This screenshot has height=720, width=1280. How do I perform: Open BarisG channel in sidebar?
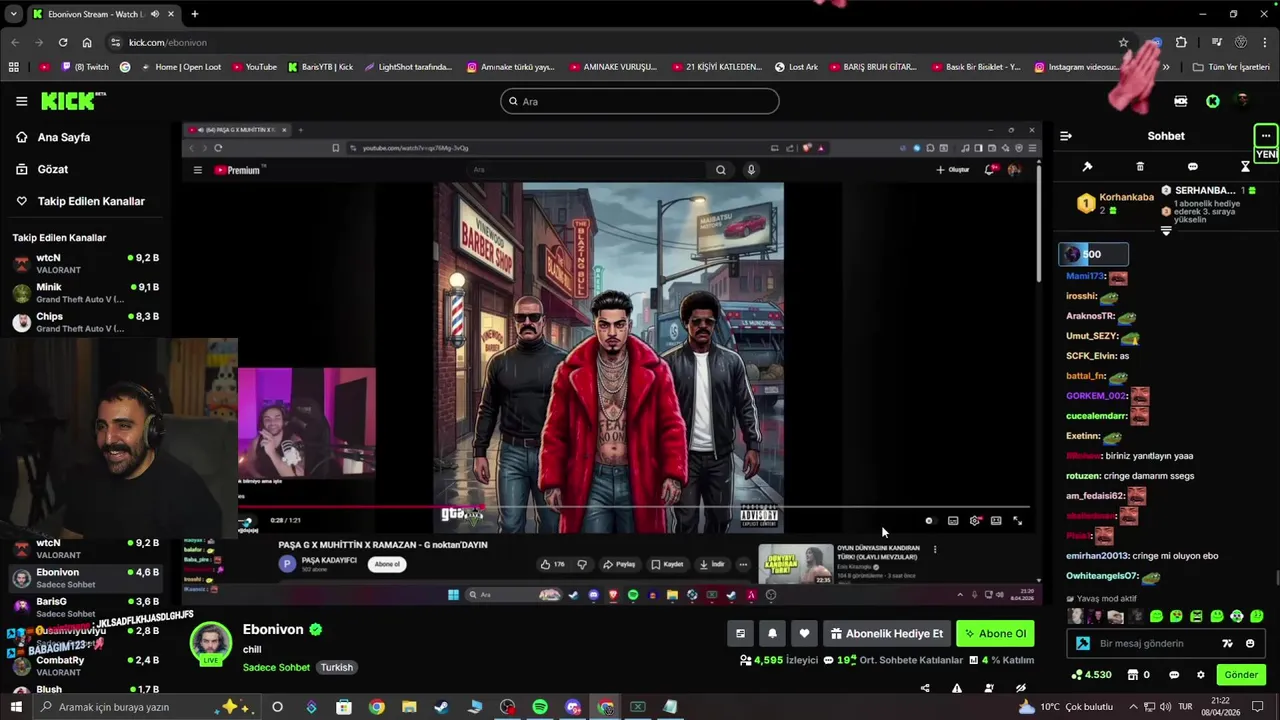point(85,607)
